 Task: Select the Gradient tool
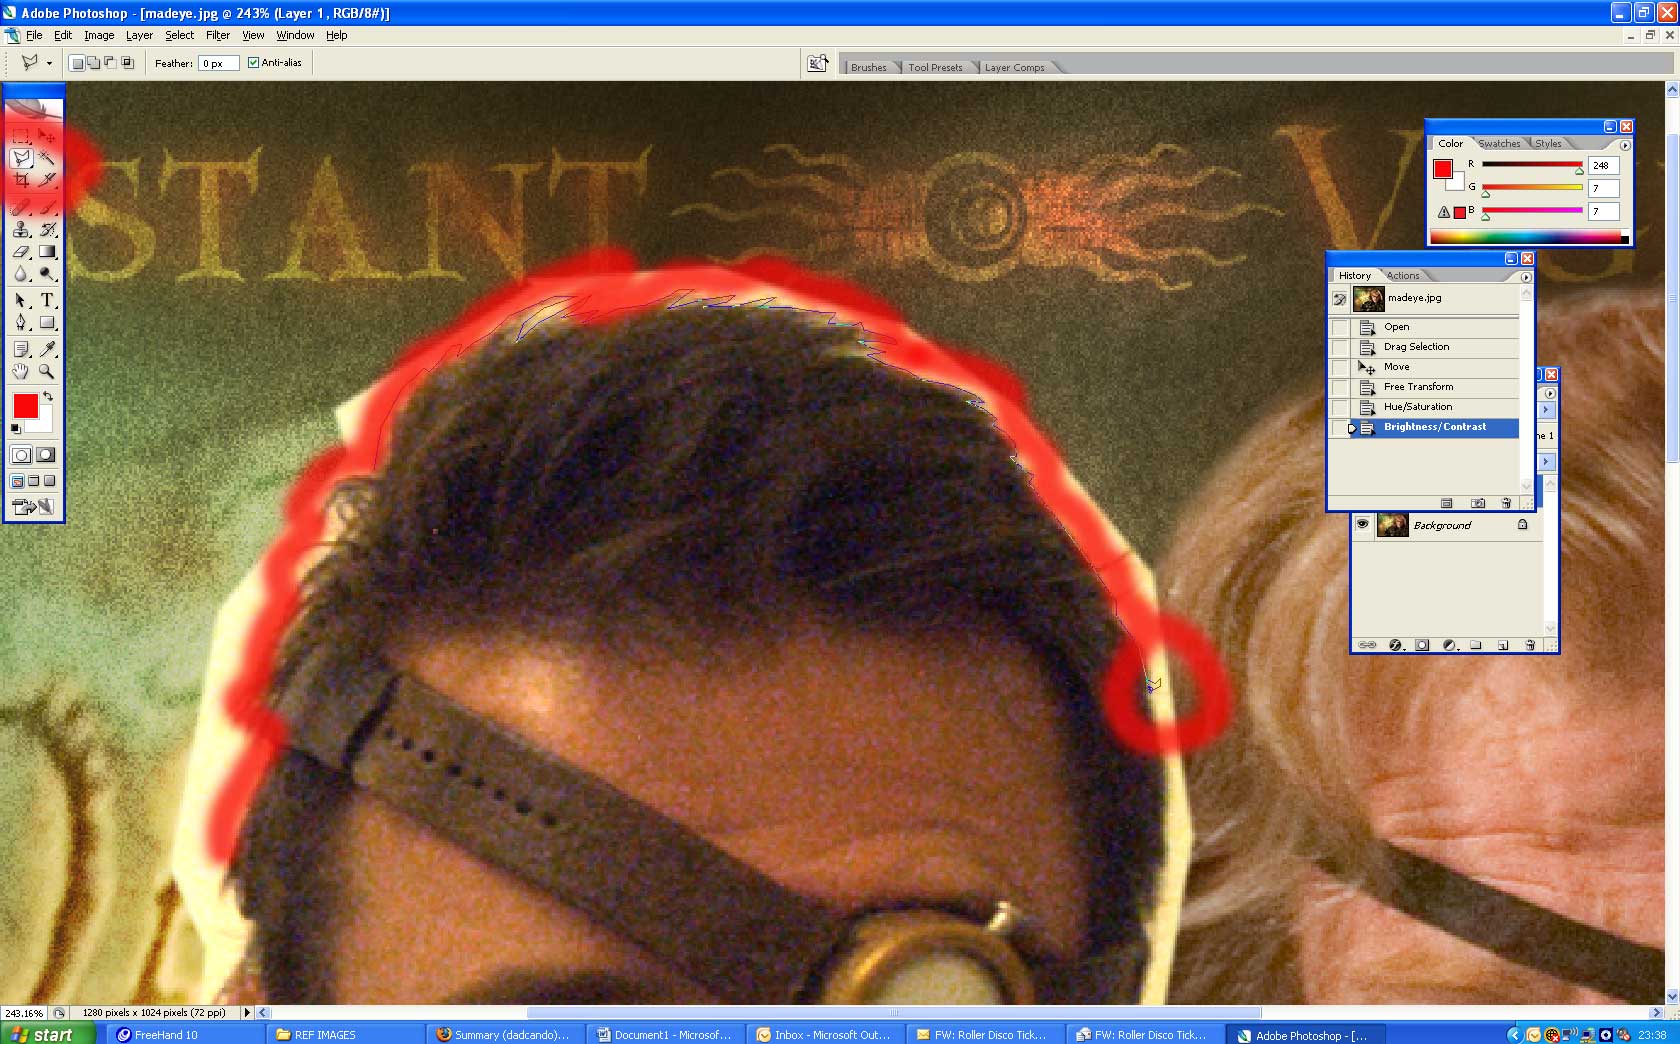pyautogui.click(x=47, y=252)
